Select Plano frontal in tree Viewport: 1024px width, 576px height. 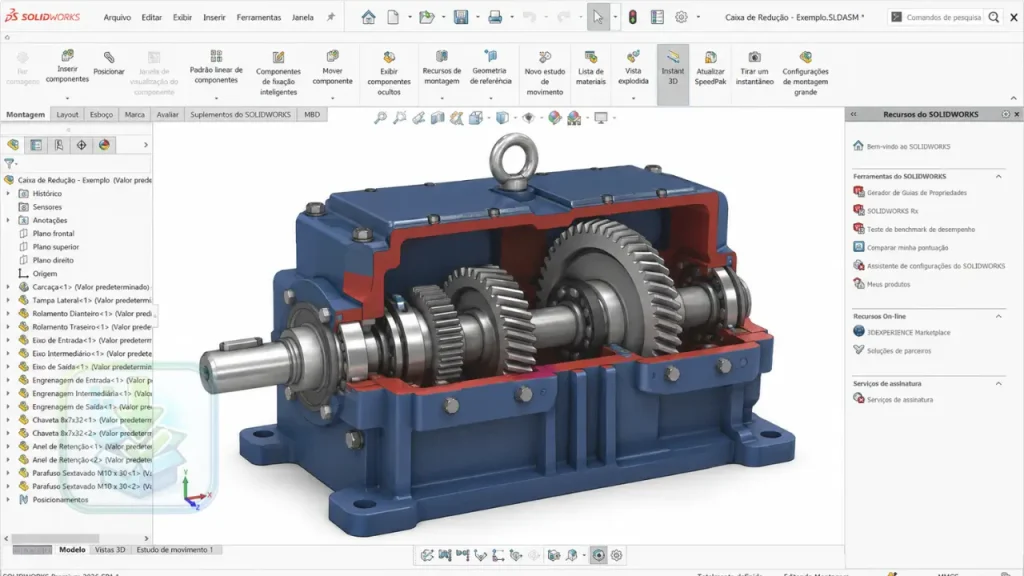[x=54, y=233]
